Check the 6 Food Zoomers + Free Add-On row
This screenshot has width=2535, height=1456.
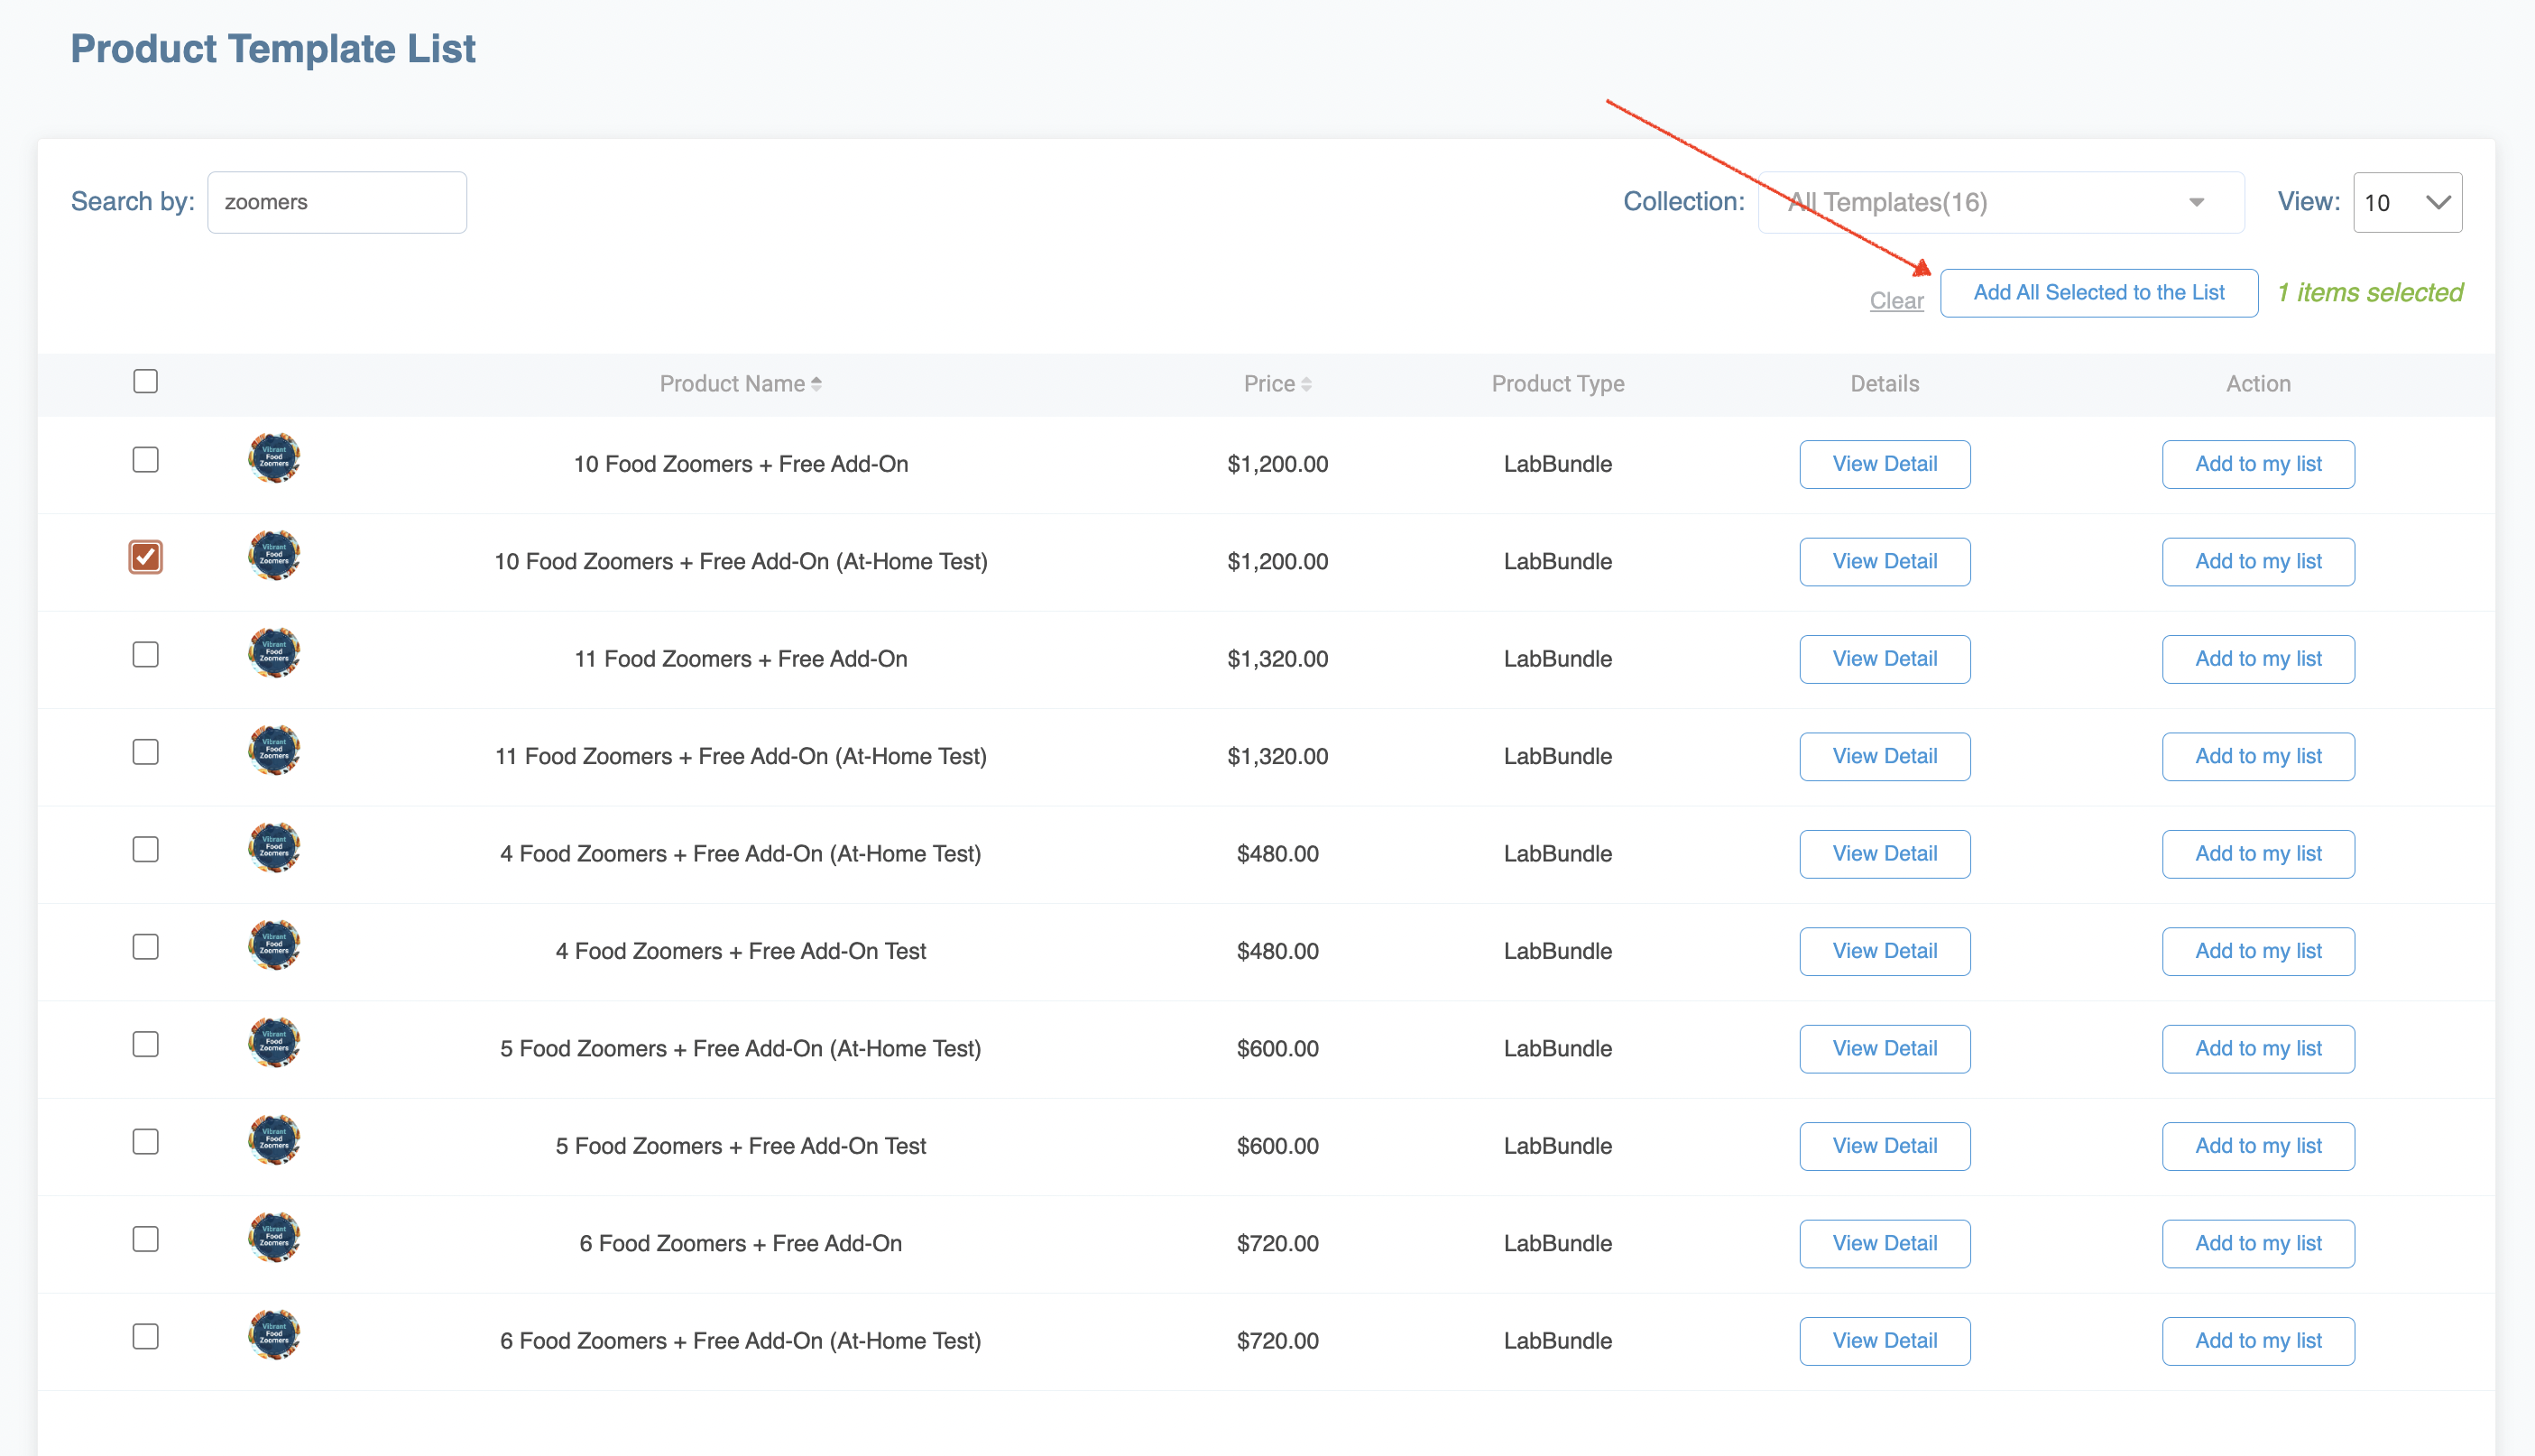[146, 1239]
